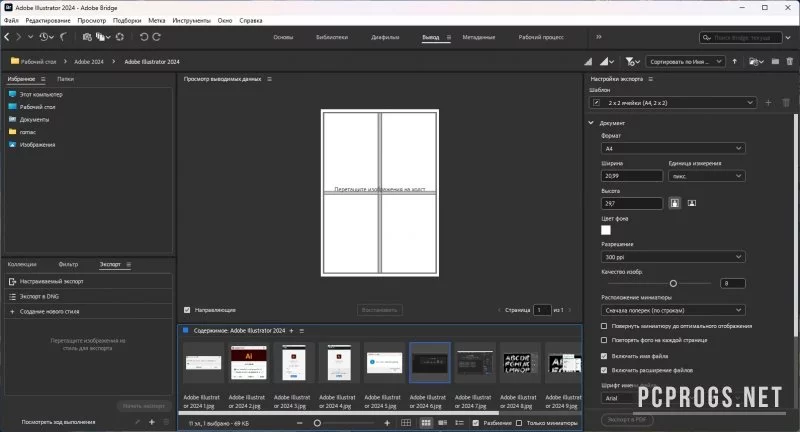Click Настраиваемый экспорт preset
This screenshot has height=432, width=800.
(88, 281)
